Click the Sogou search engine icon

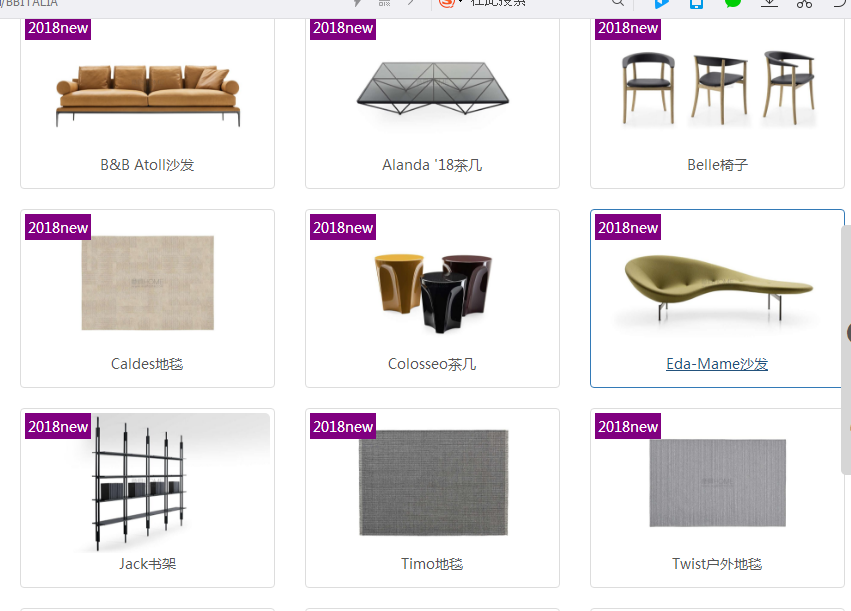click(x=447, y=3)
